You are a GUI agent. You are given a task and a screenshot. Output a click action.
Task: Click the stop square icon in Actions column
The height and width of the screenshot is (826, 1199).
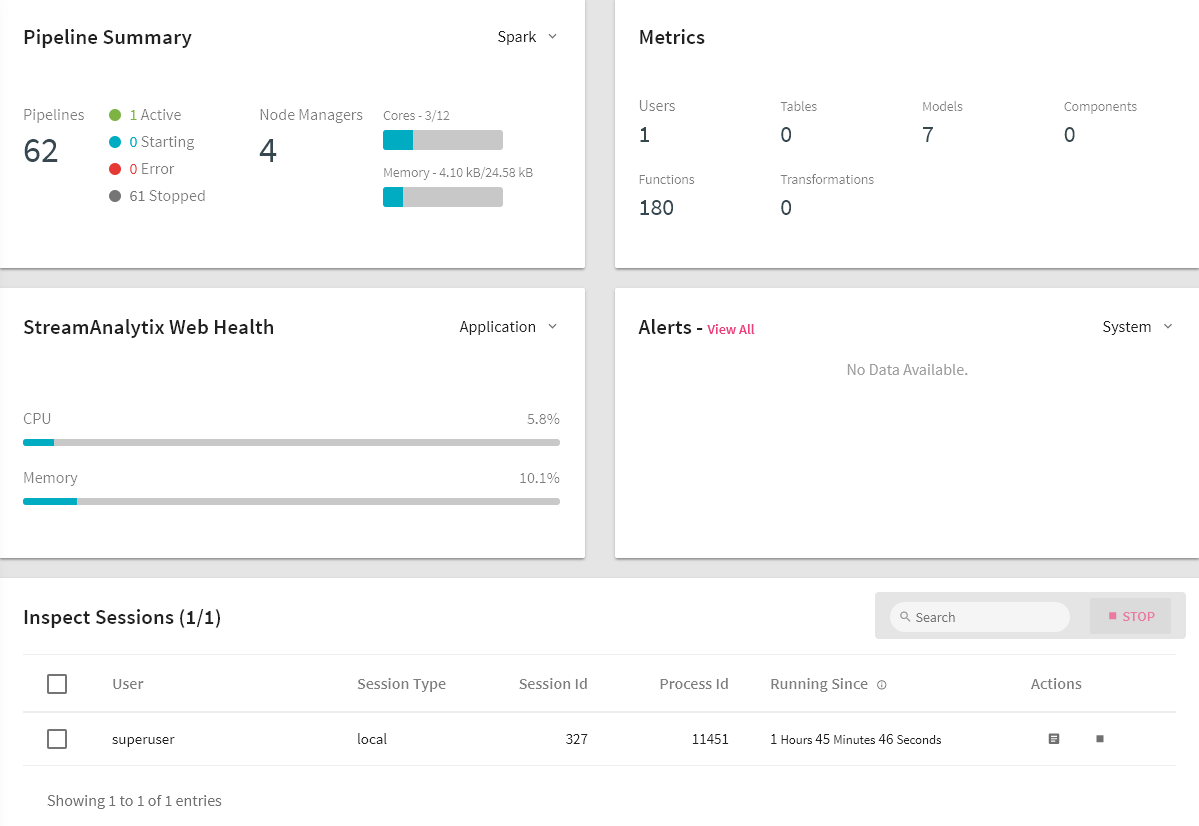[1100, 739]
